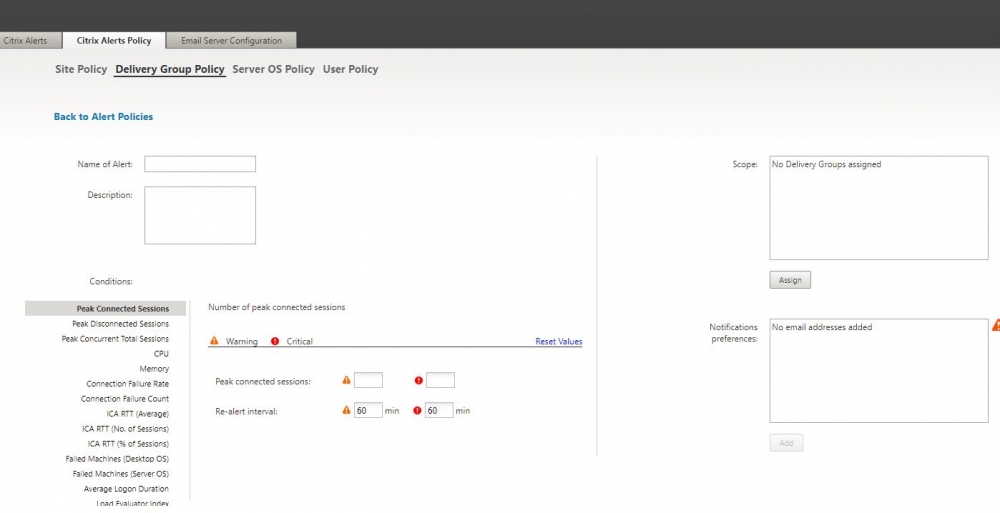The image size is (1000, 513).
Task: Select Delivery Group Policy
Action: click(170, 69)
